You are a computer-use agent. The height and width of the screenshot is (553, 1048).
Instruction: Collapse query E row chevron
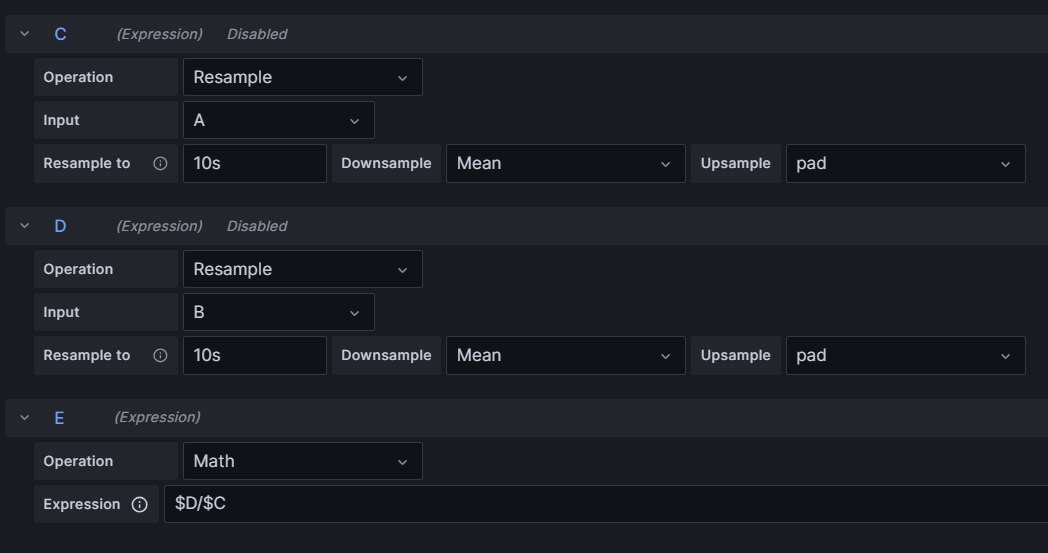[x=25, y=418]
